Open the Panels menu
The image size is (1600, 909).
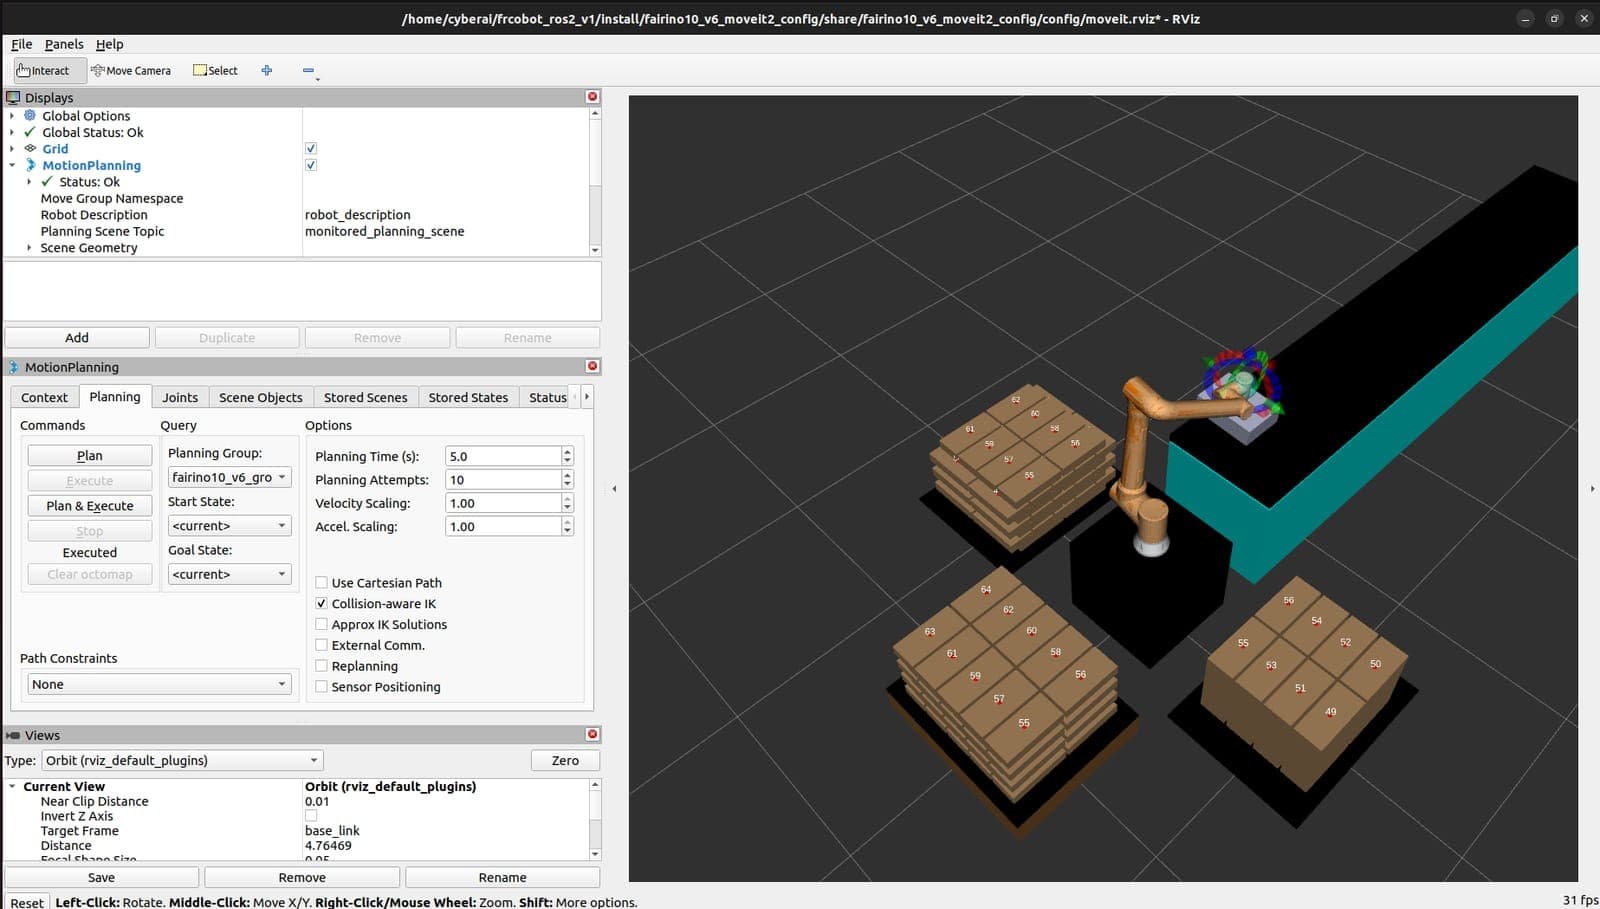[64, 44]
